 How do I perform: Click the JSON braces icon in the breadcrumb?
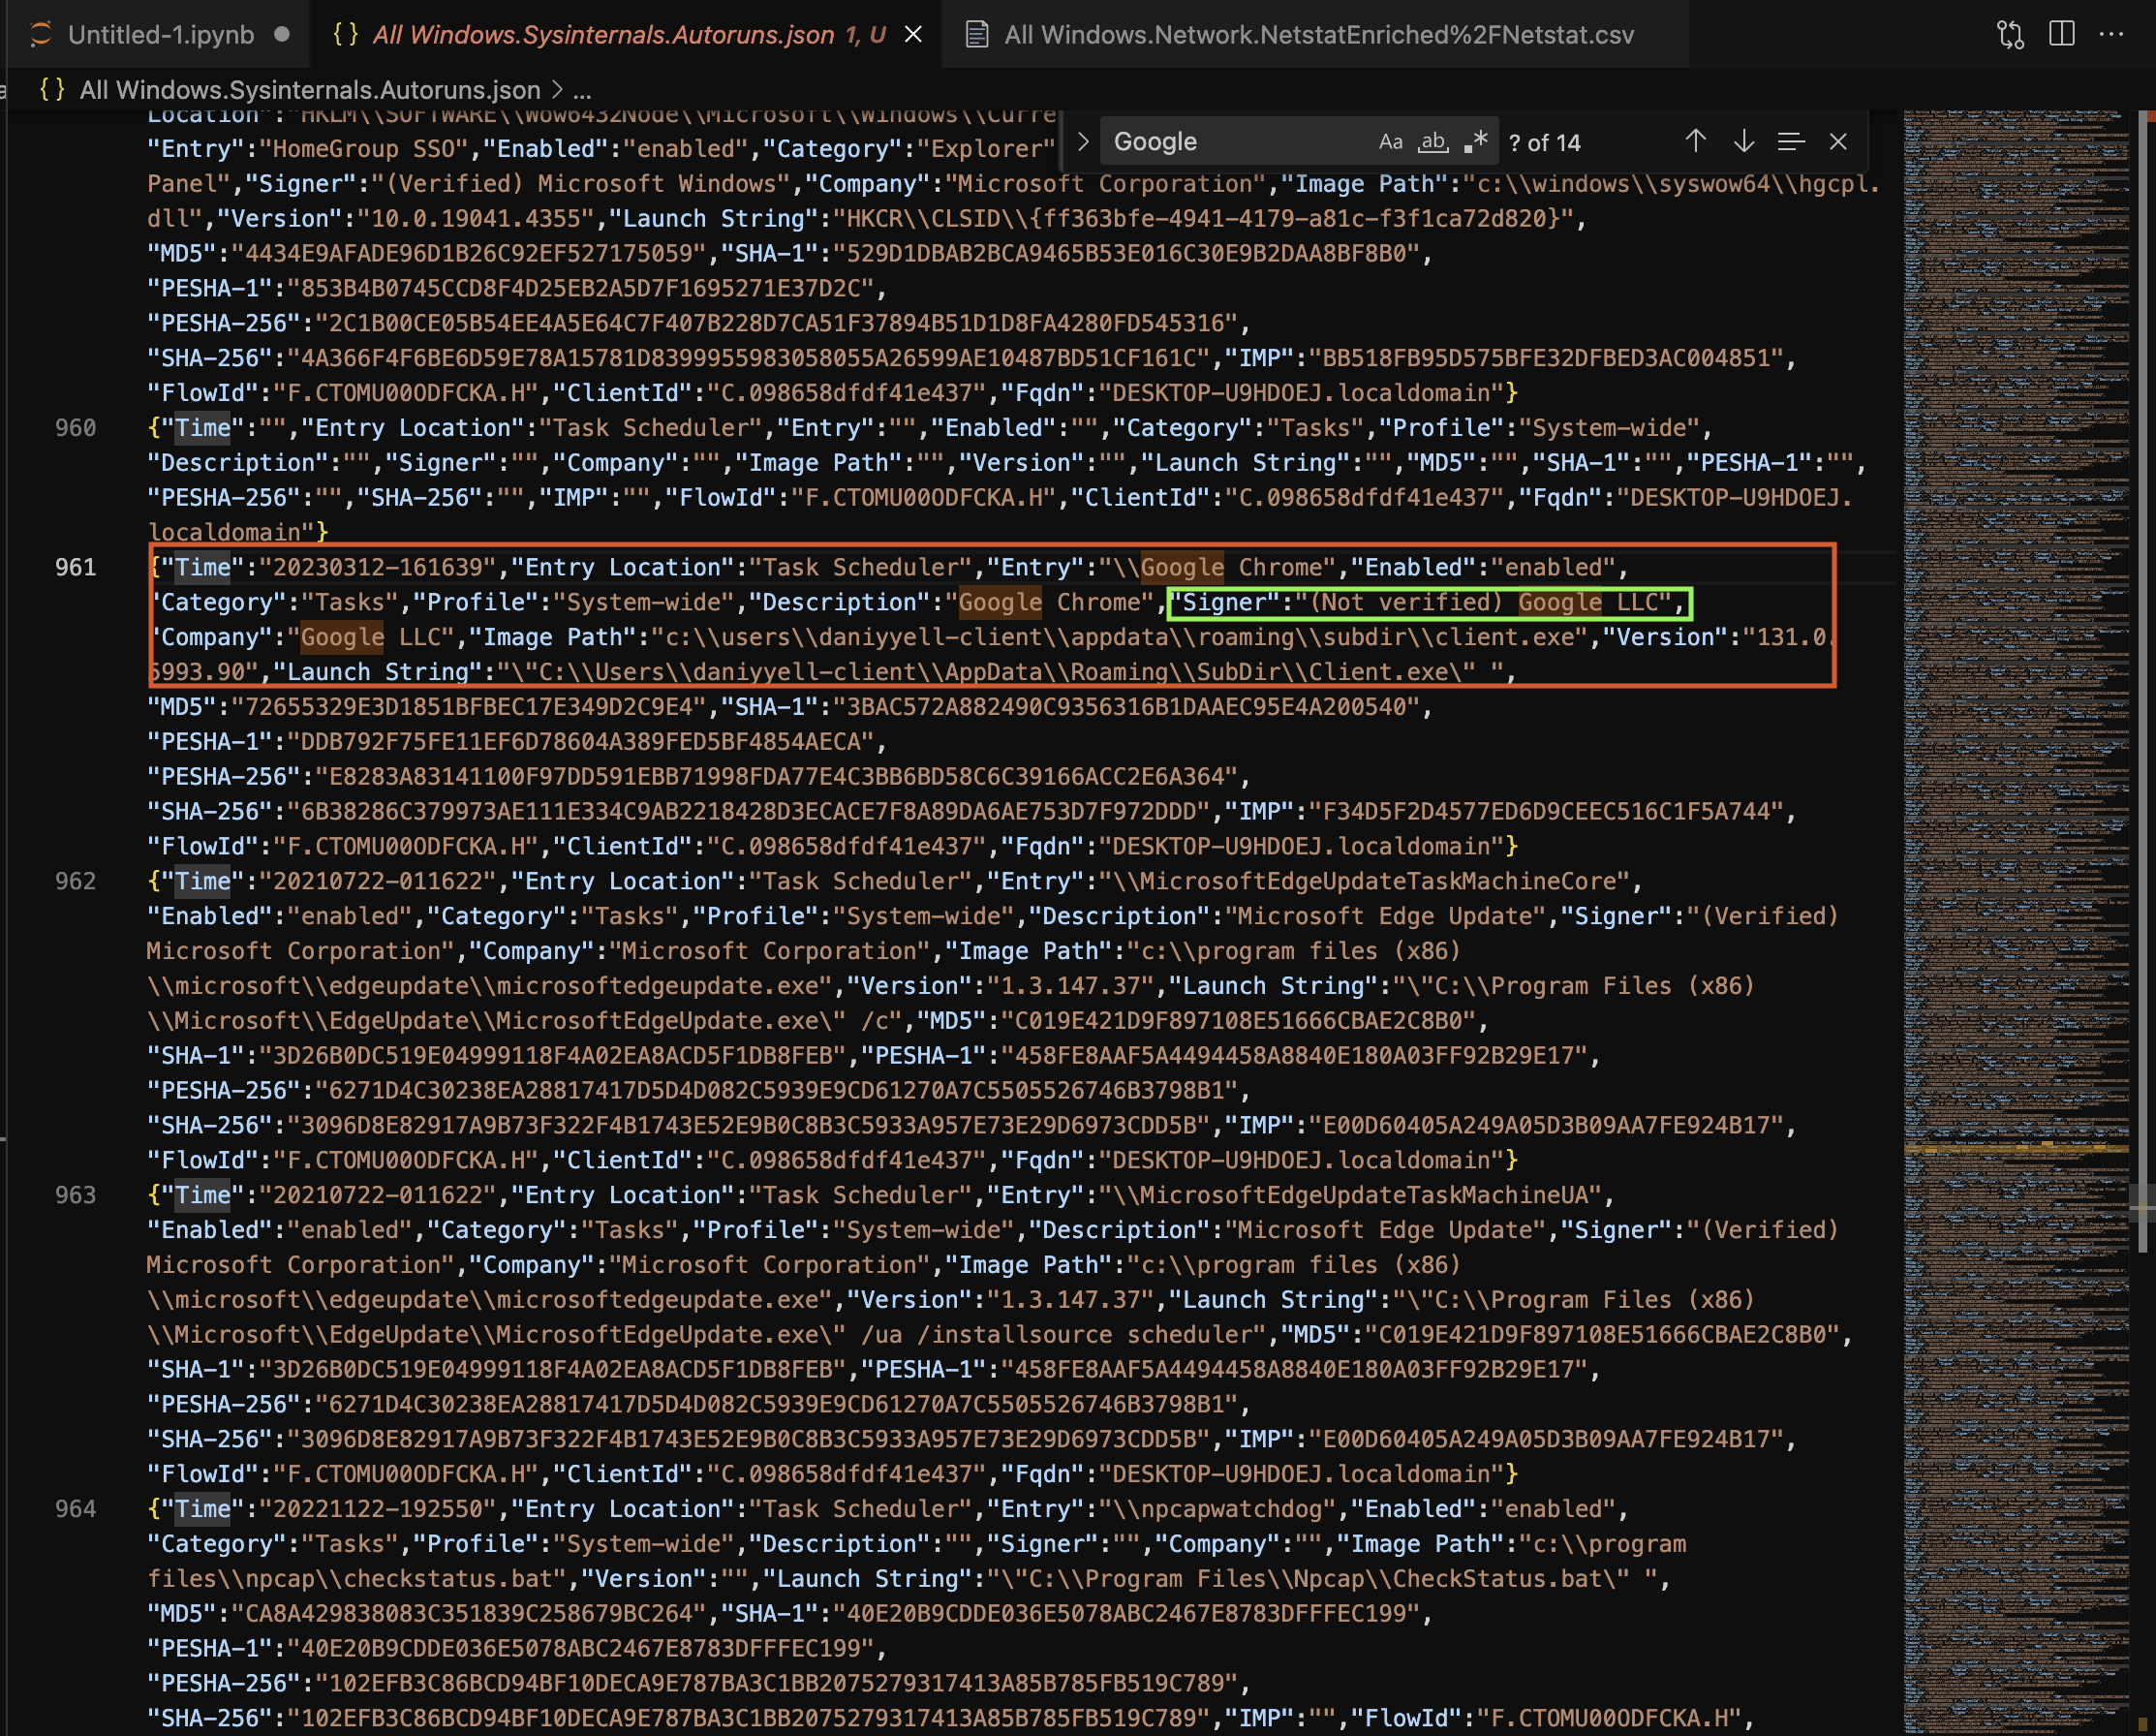(x=52, y=89)
